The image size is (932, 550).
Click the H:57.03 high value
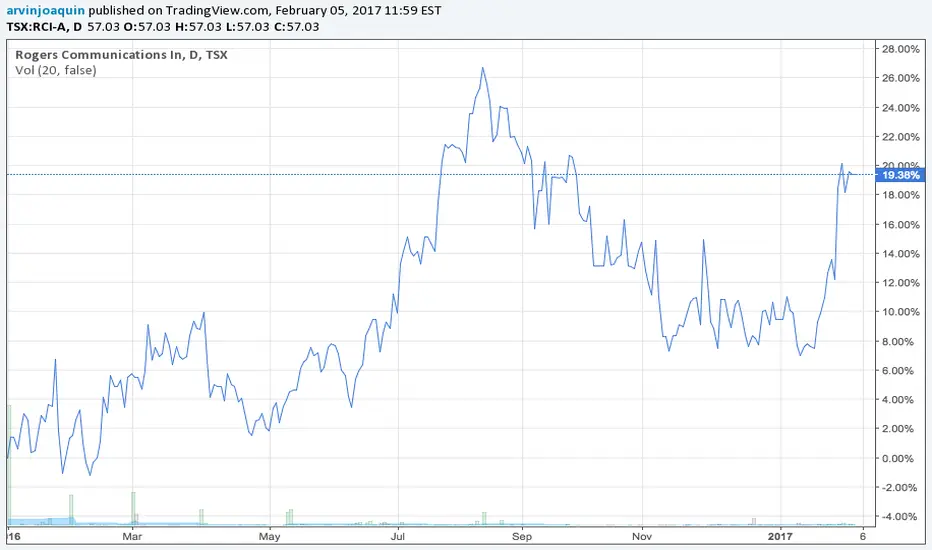click(198, 27)
